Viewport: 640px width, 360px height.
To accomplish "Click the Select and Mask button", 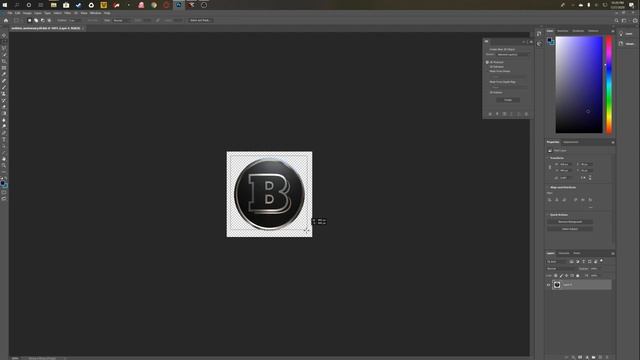I will (200, 20).
